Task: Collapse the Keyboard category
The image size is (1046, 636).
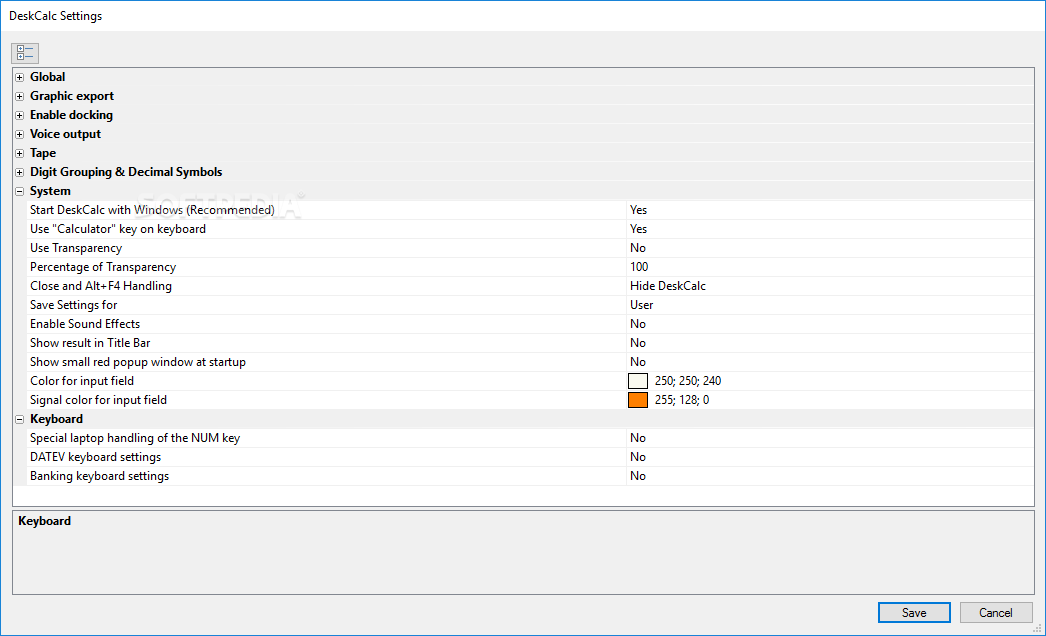Action: (x=20, y=420)
